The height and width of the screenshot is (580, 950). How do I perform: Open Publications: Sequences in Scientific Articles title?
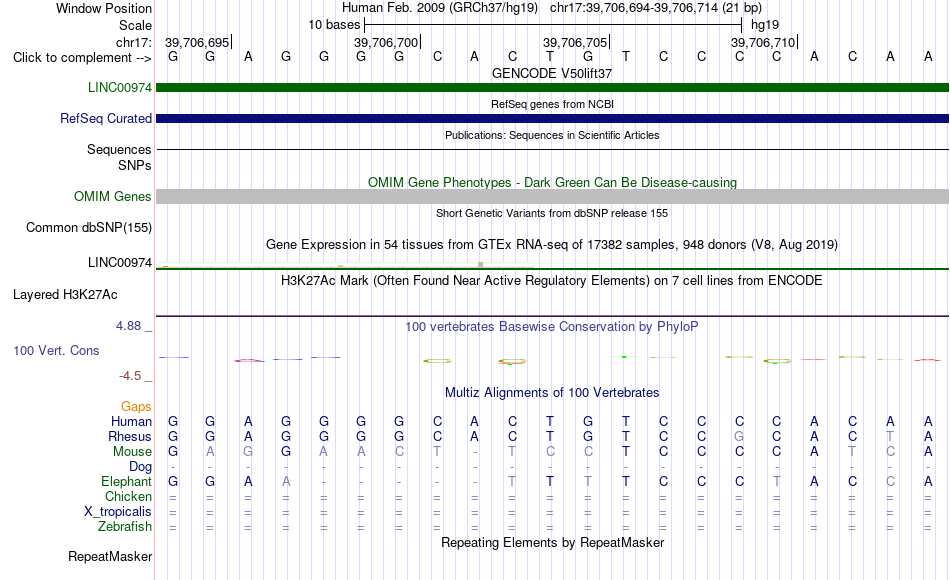552,135
